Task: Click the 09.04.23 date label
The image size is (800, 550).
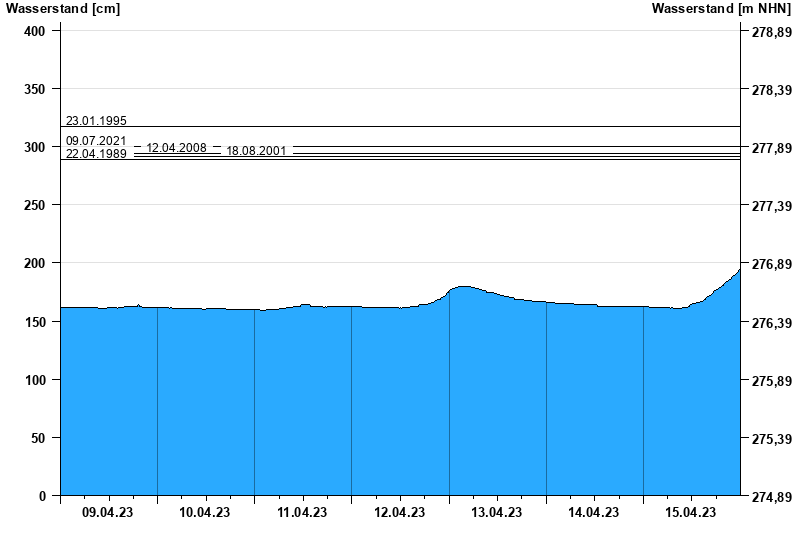Action: (108, 513)
